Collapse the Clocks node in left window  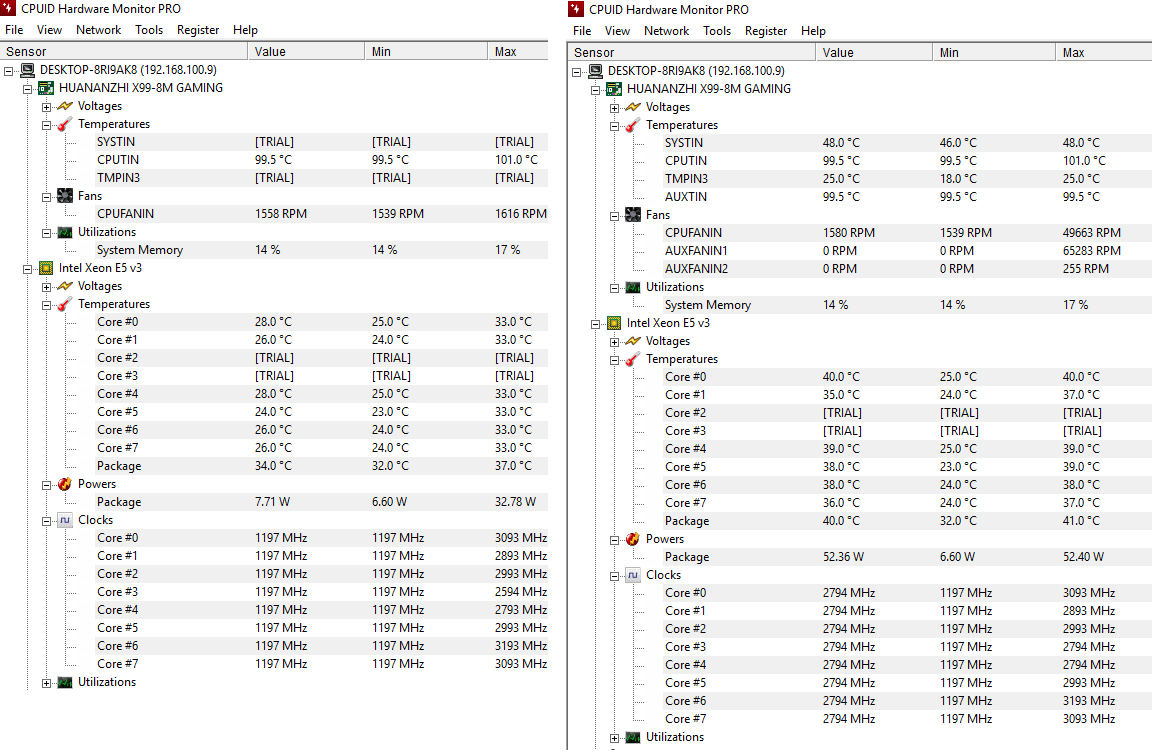(46, 521)
